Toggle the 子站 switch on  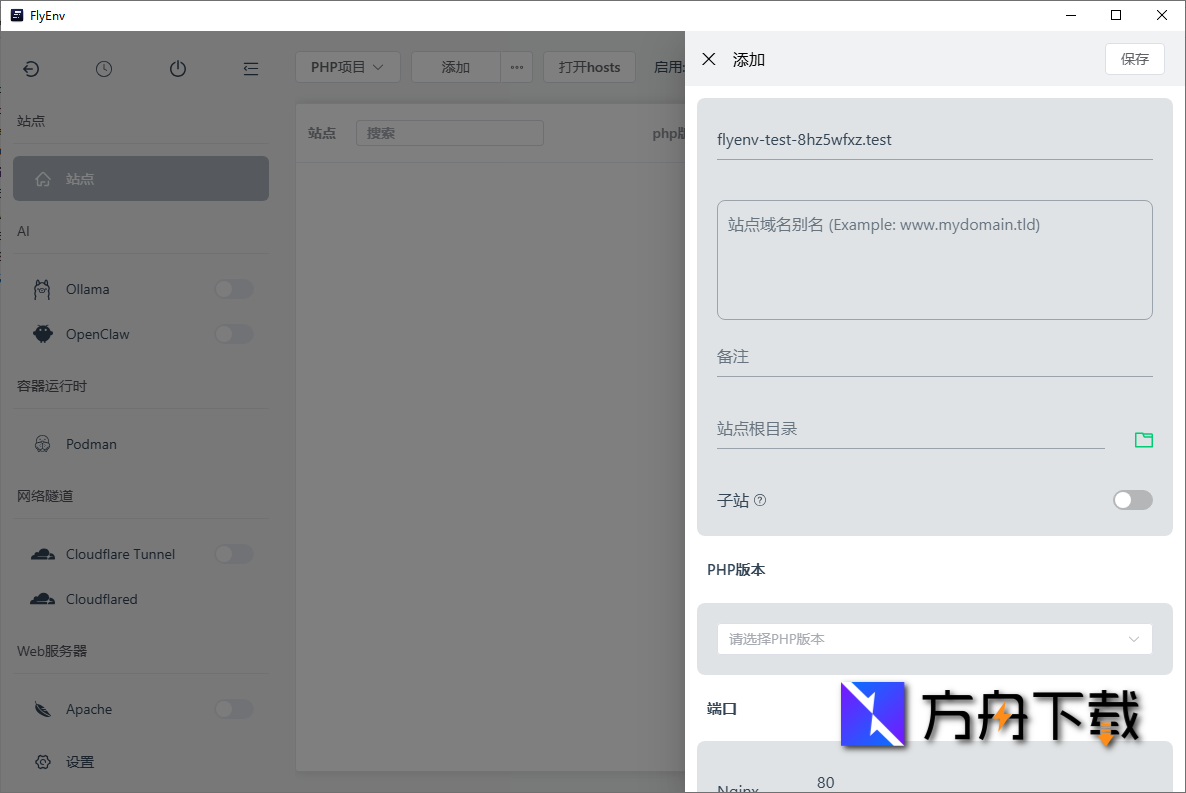1132,500
